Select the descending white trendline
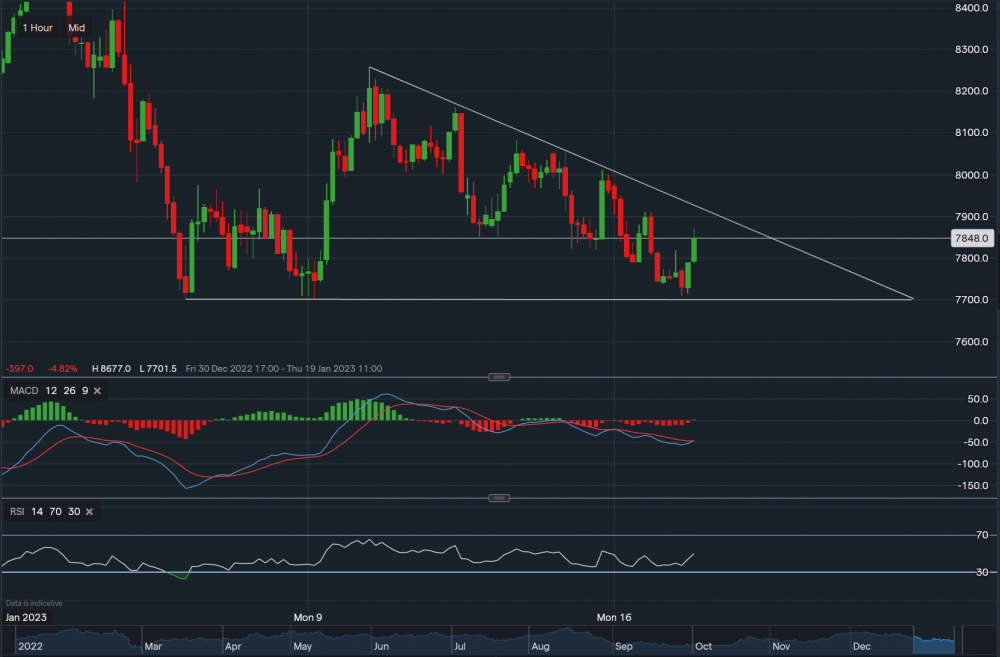Screen dimensions: 1000x657 click(x=640, y=183)
